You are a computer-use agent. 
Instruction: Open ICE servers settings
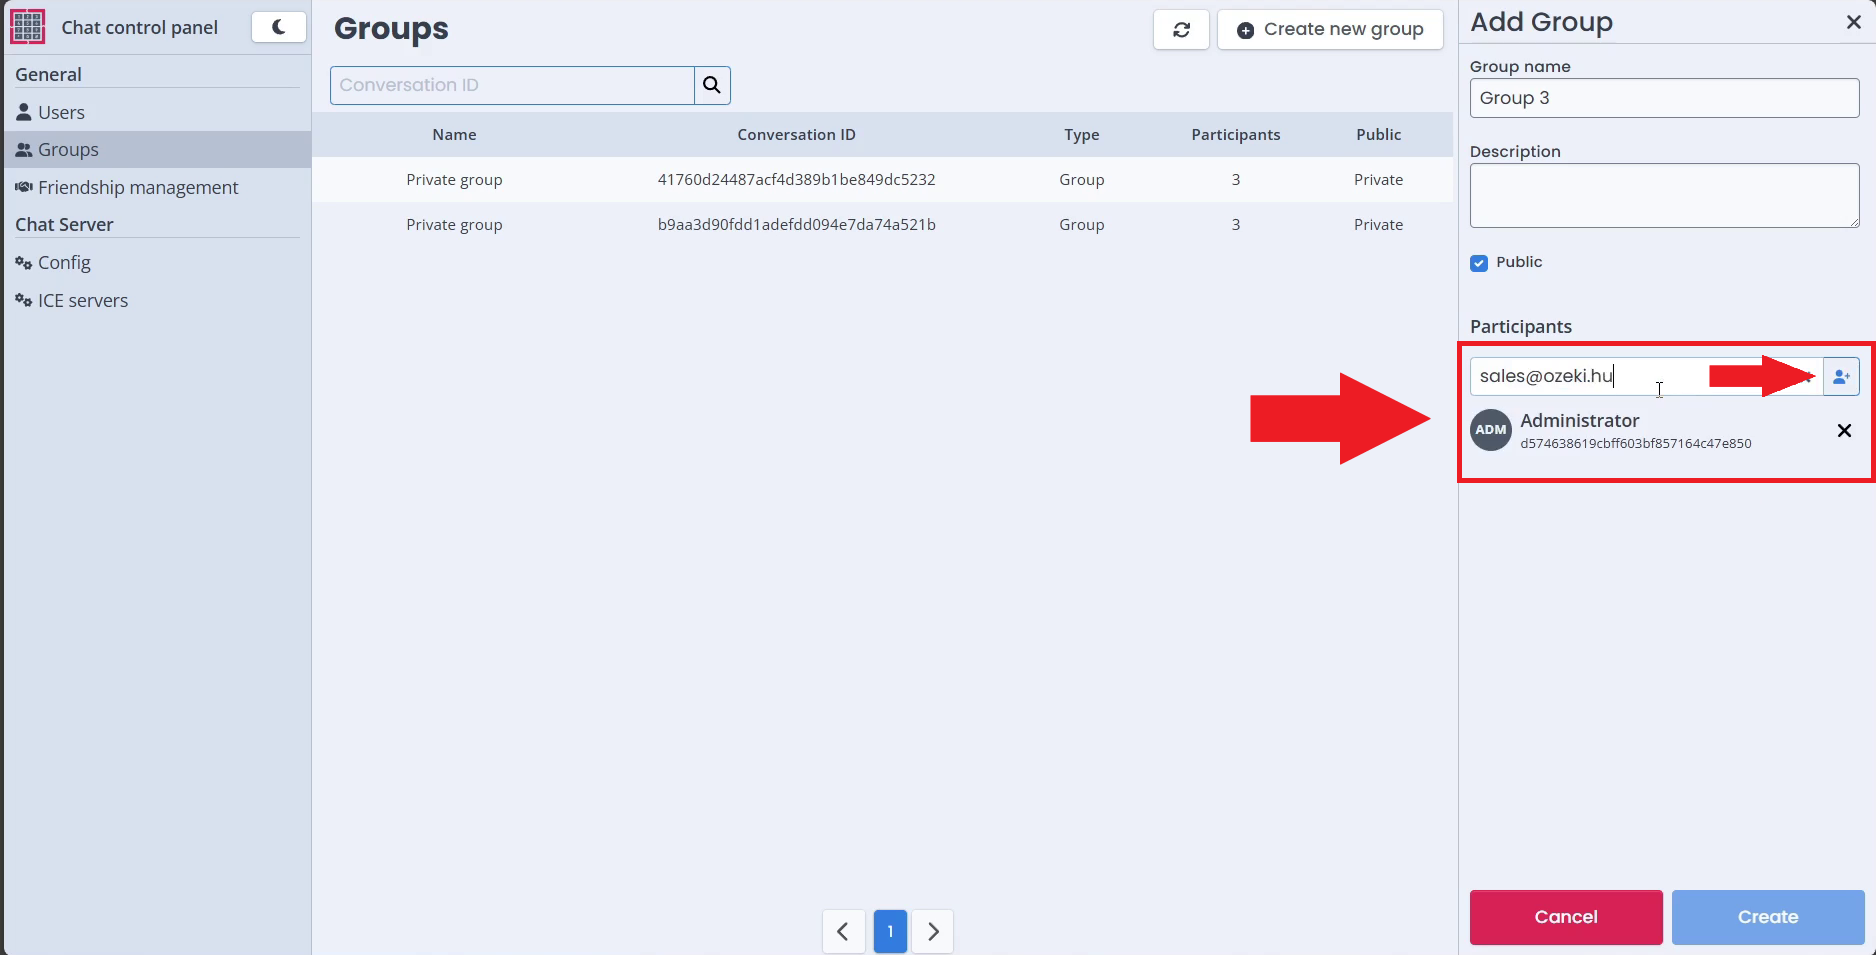83,301
